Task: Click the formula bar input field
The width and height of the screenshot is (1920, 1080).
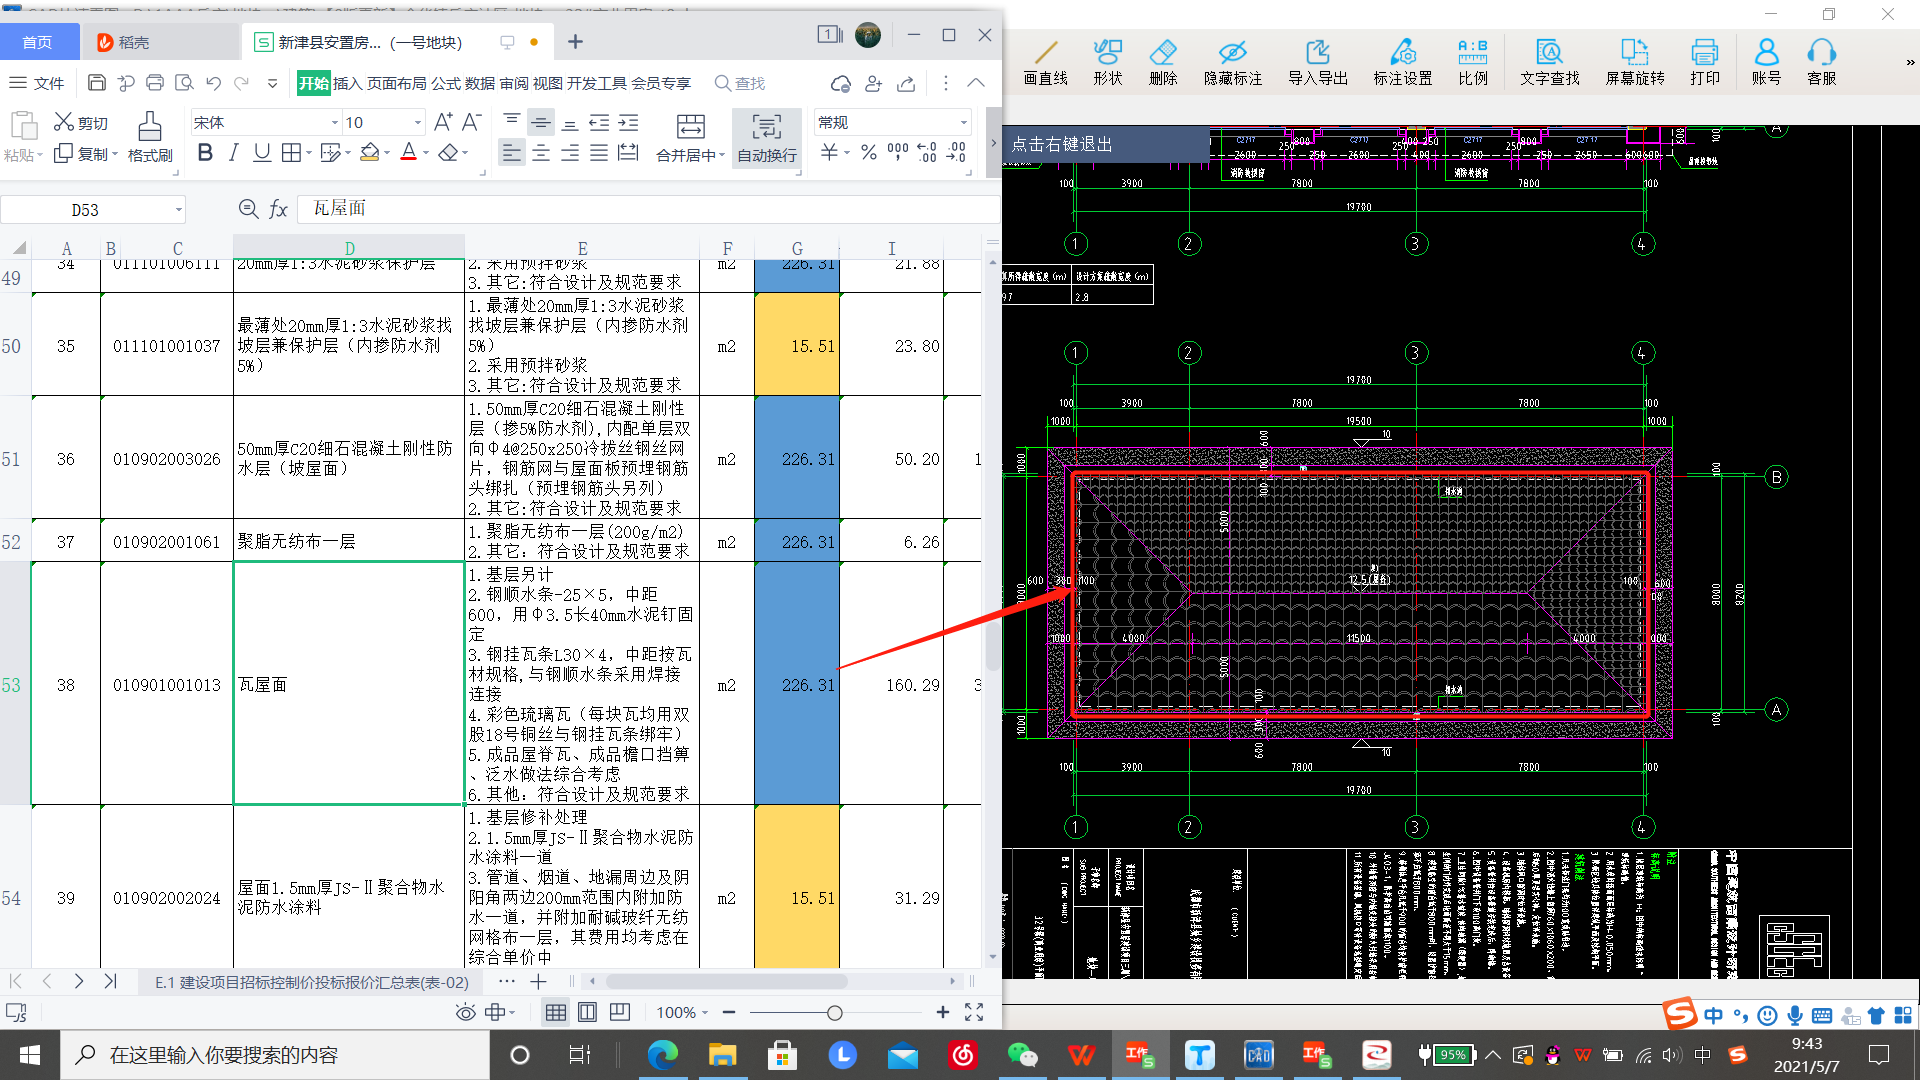Action: [x=650, y=208]
